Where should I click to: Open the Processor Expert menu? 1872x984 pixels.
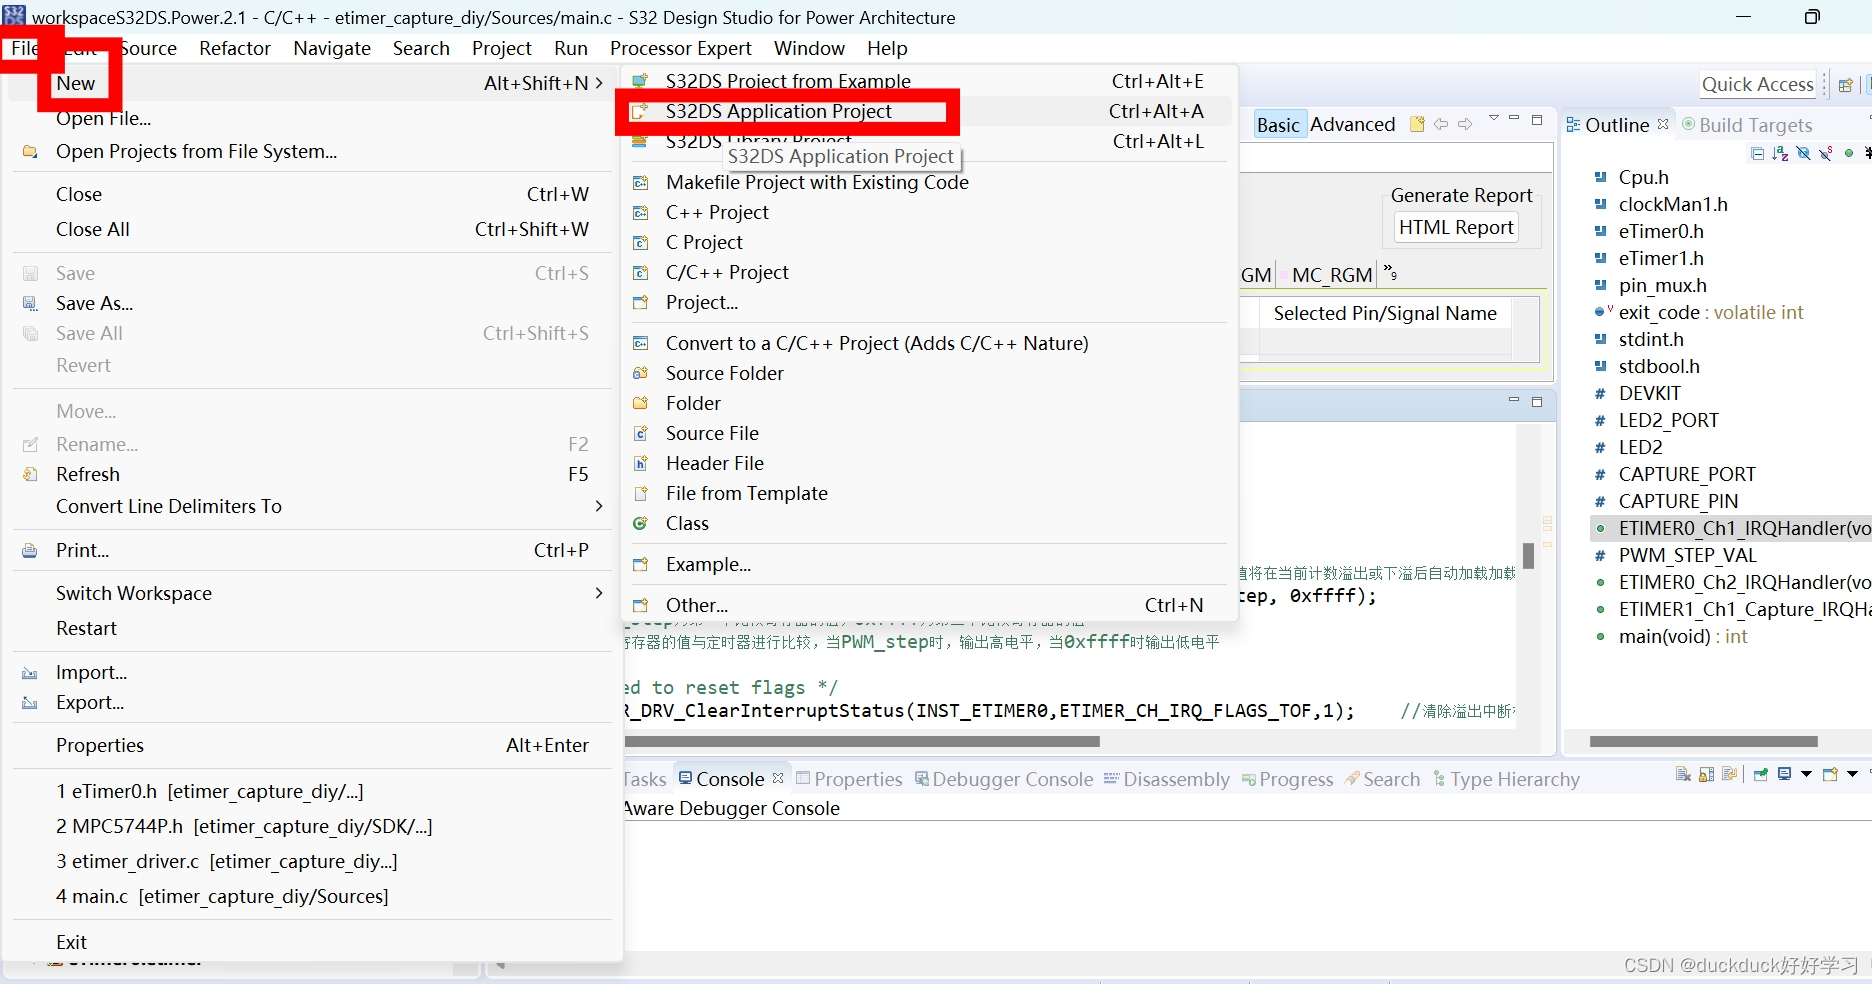pyautogui.click(x=680, y=48)
